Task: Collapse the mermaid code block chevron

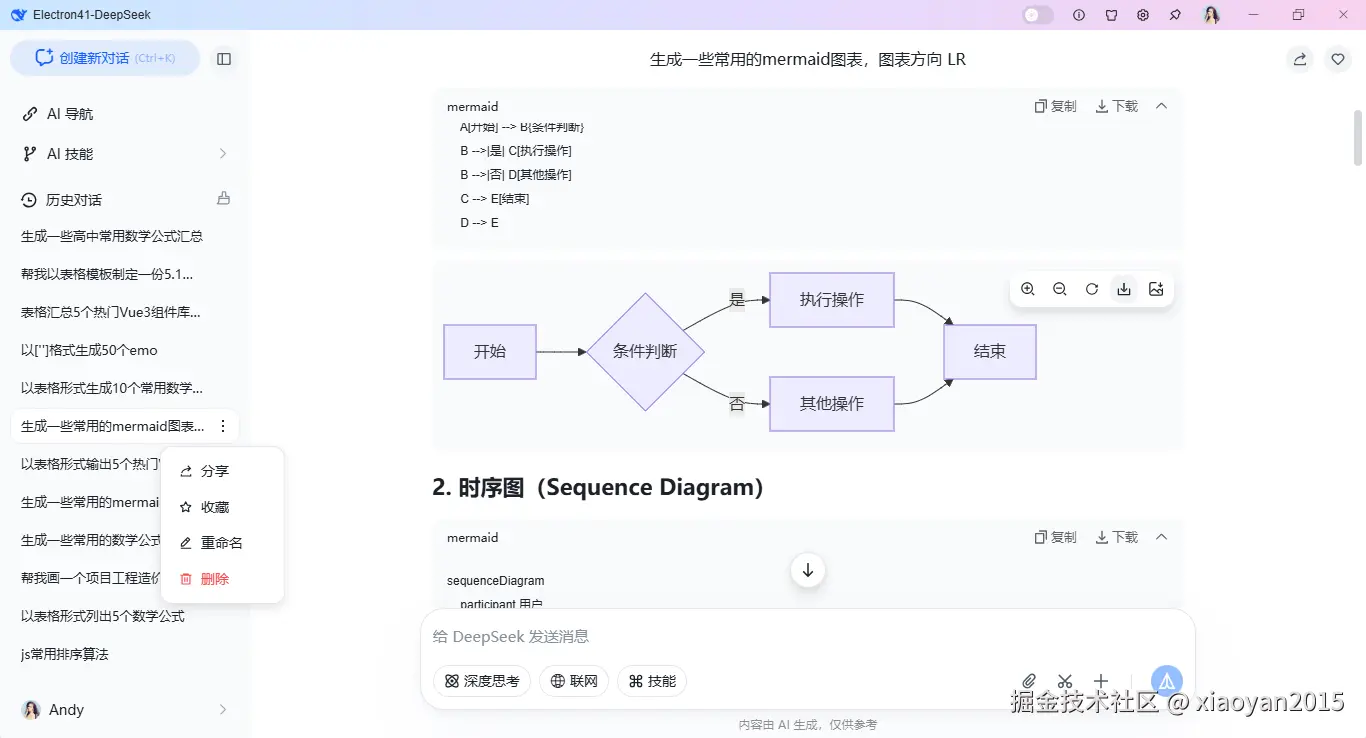Action: tap(1161, 105)
